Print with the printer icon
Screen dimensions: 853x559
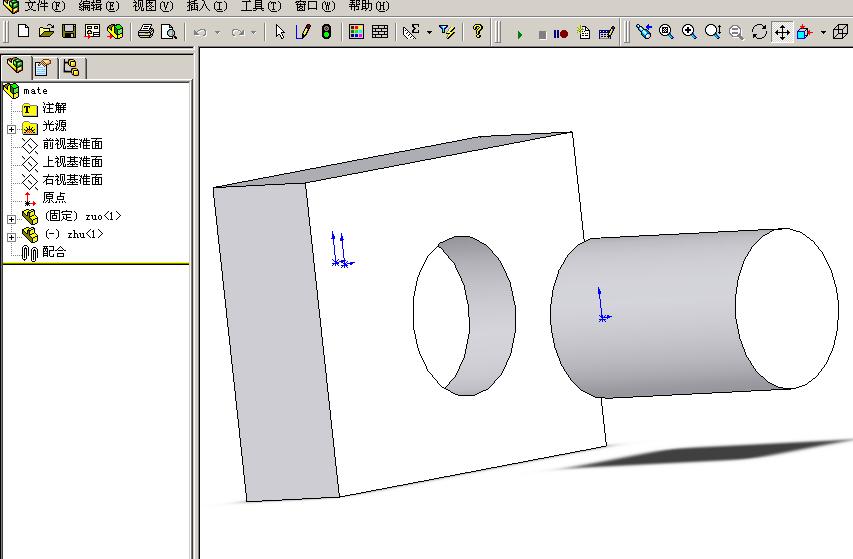tap(145, 32)
